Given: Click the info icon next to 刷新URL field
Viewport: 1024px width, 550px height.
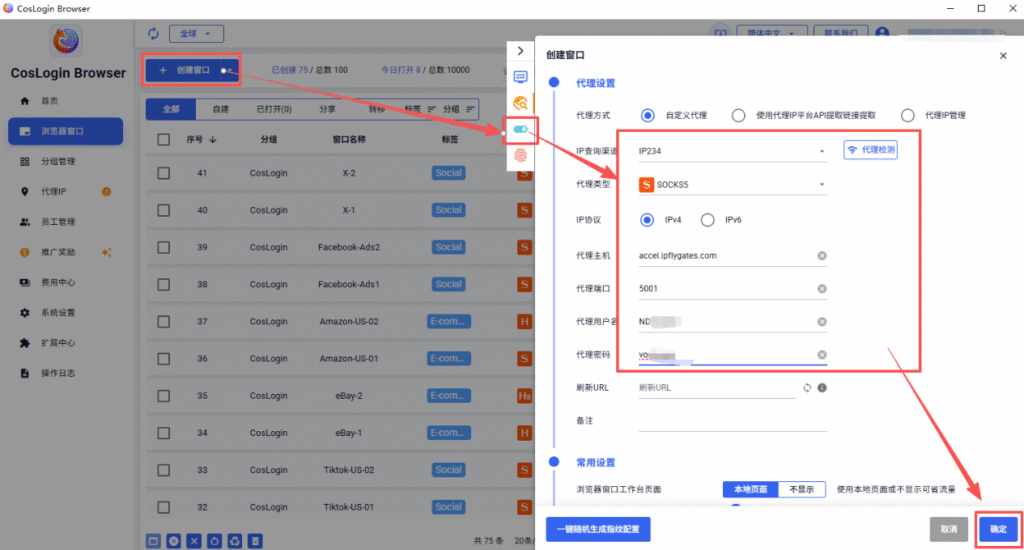Looking at the screenshot, I should (x=822, y=388).
